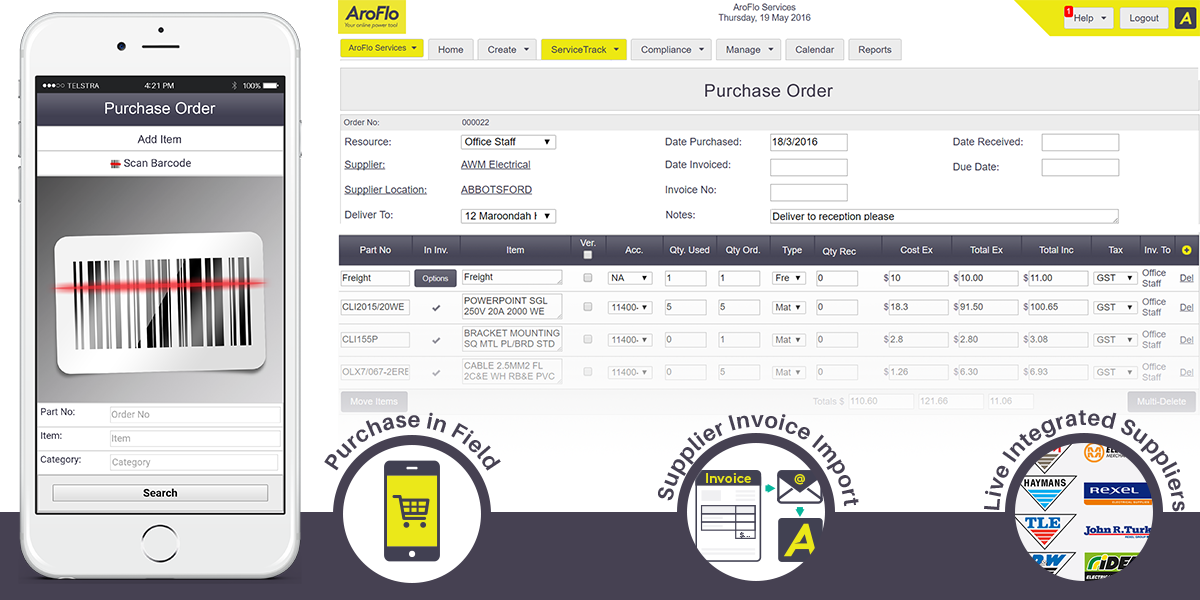Screen dimensions: 1200x600
Task: Click Del link for CLI155P row
Action: click(x=1187, y=339)
